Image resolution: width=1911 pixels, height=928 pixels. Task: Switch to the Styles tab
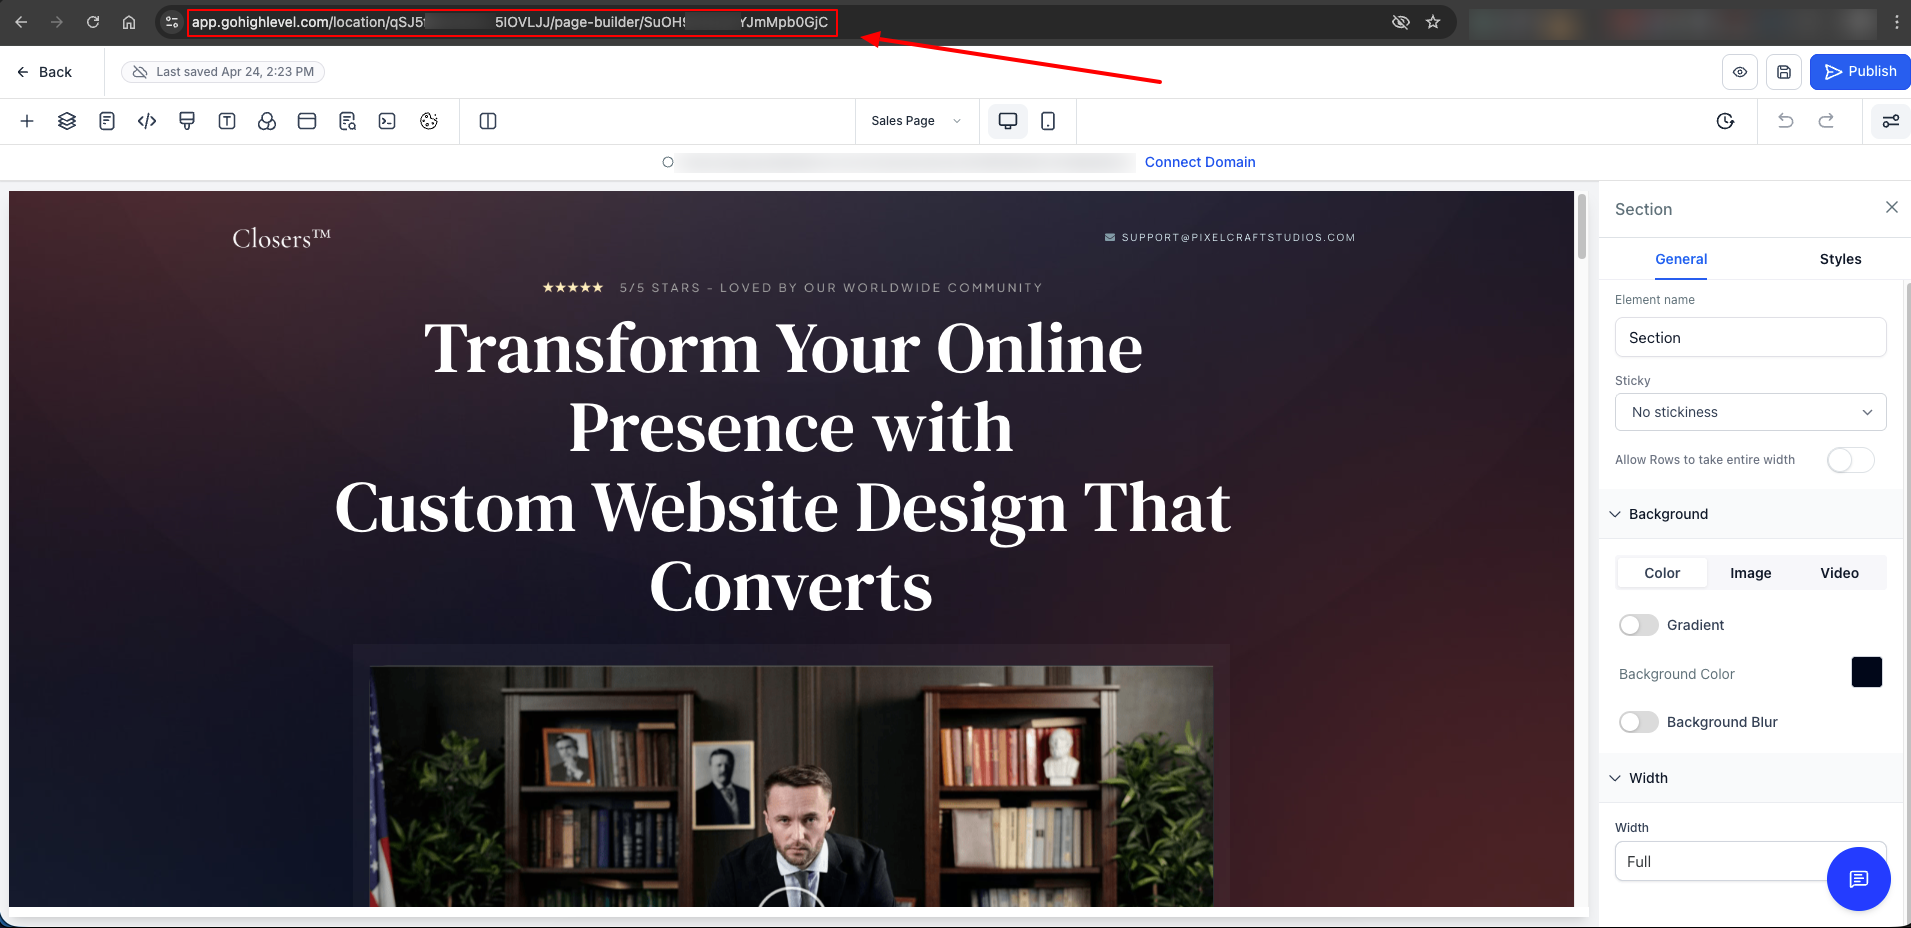(1840, 259)
